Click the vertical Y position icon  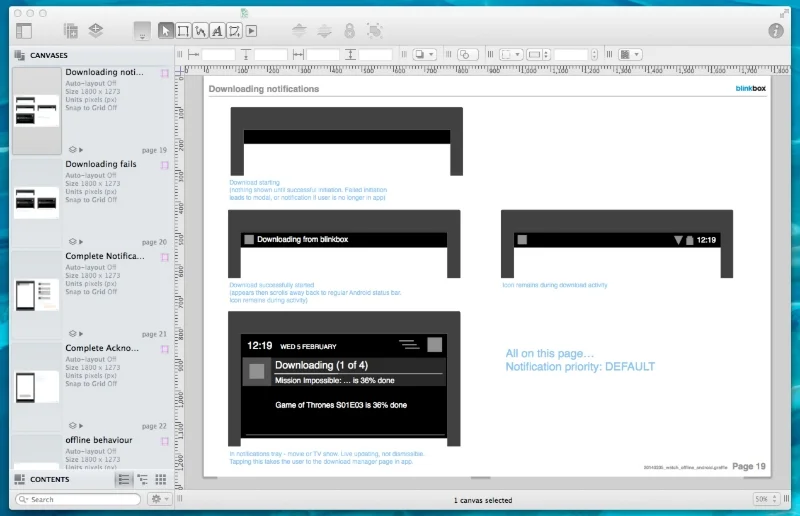[246, 55]
